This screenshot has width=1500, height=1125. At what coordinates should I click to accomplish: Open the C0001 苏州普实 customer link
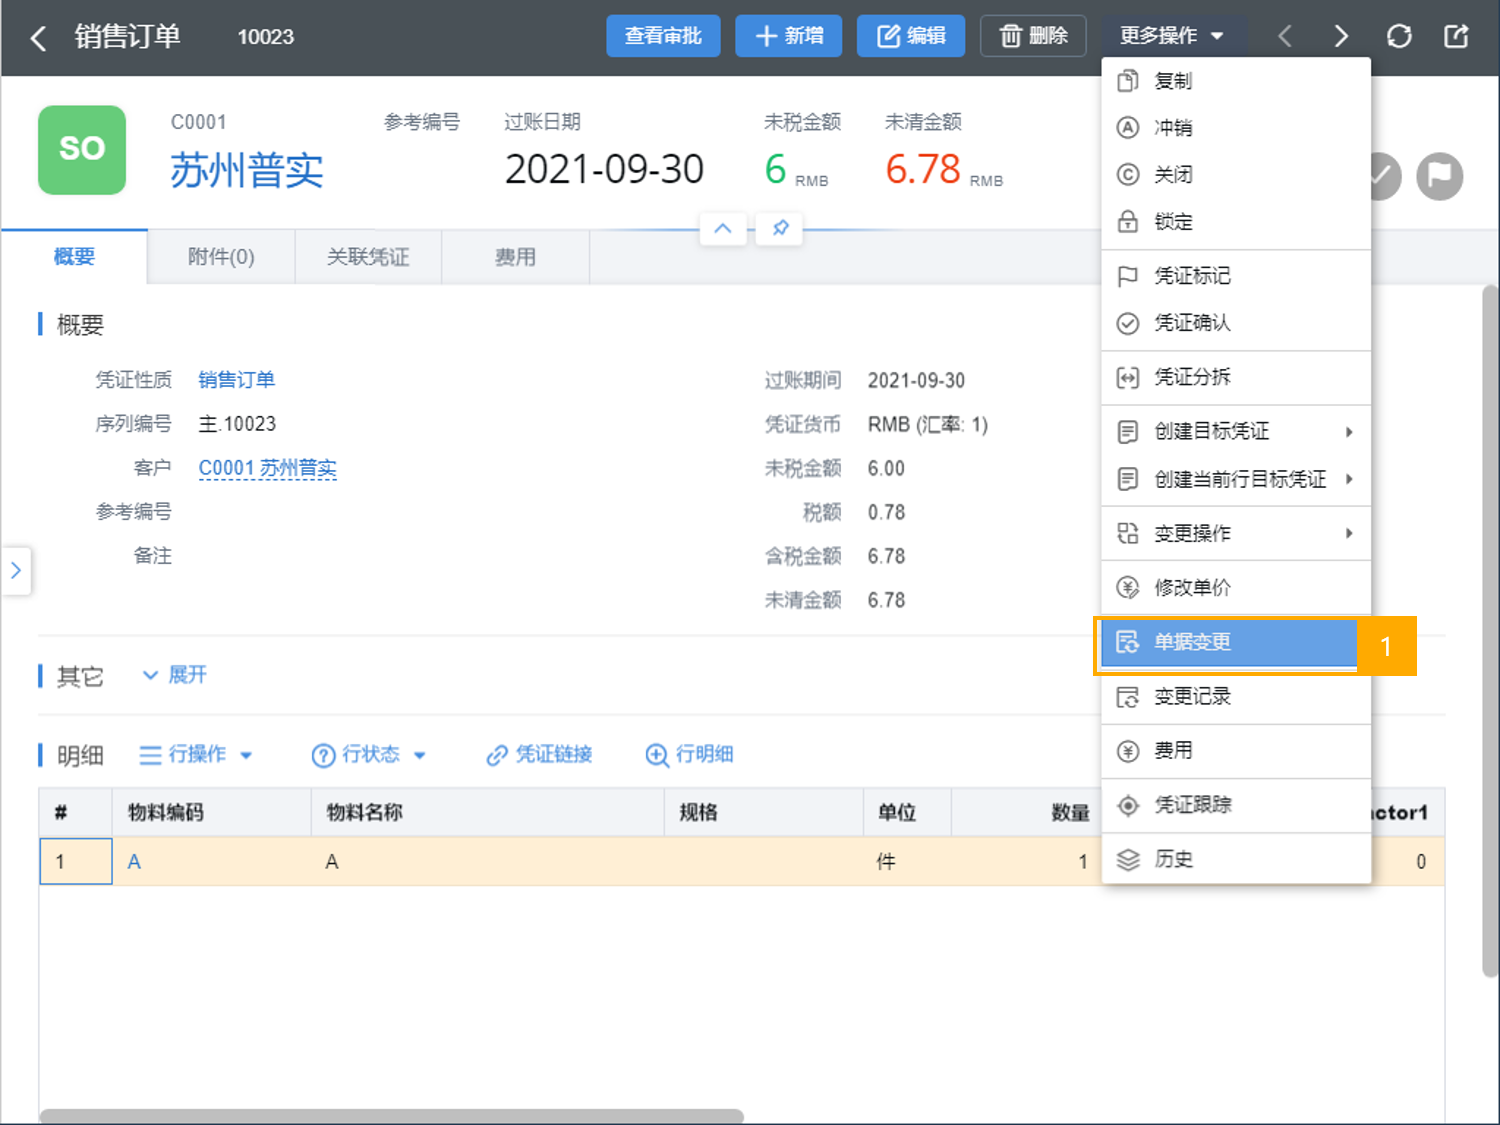[x=267, y=468]
